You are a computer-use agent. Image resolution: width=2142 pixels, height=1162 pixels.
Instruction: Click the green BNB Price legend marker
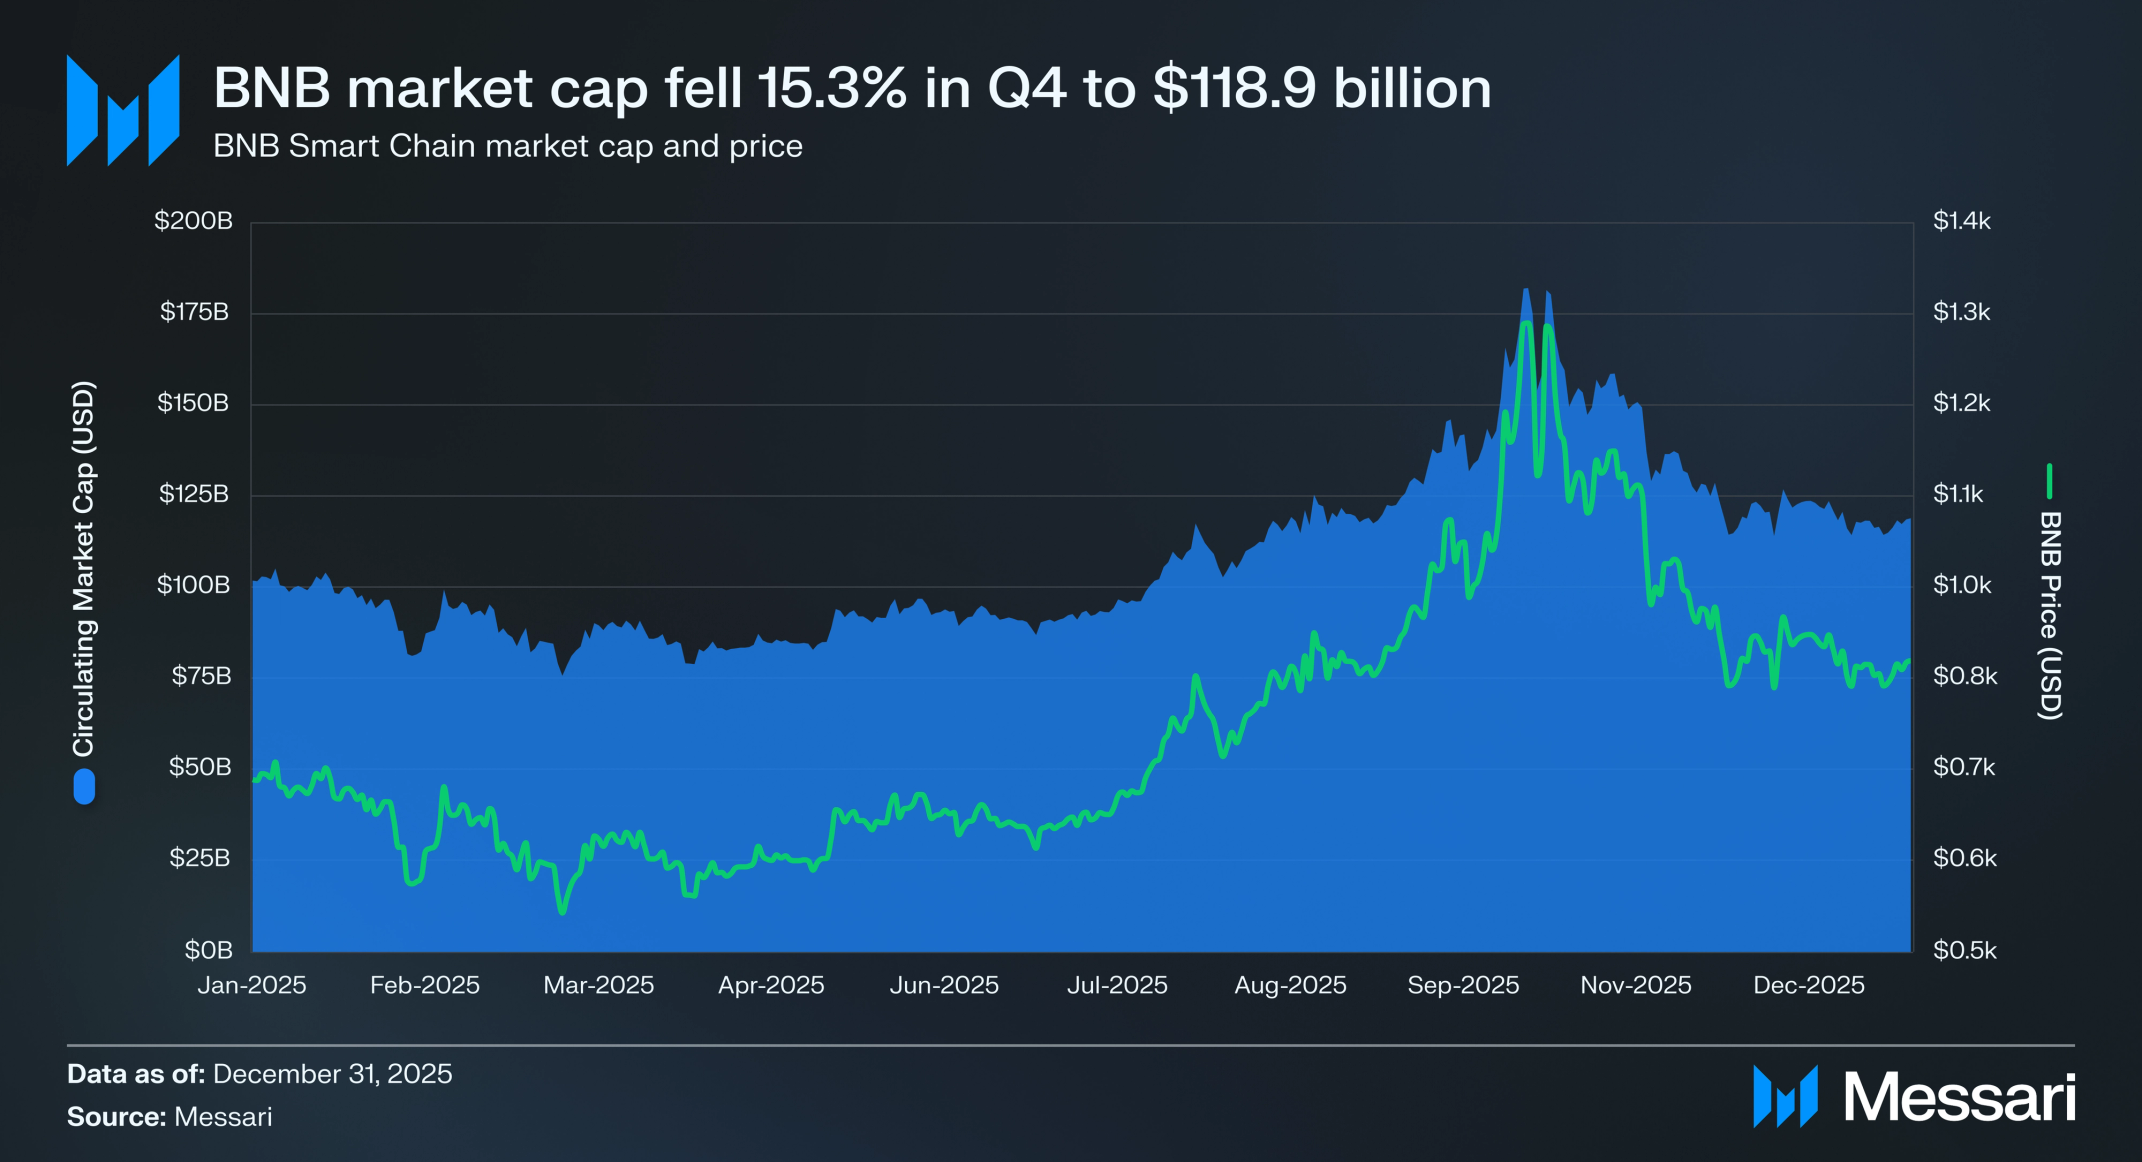coord(2049,481)
